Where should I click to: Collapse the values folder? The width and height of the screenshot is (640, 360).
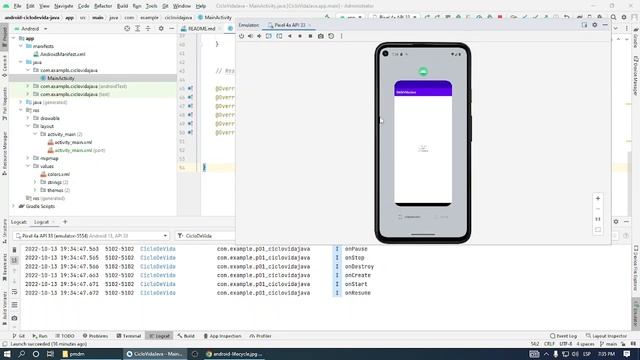[x=28, y=166]
